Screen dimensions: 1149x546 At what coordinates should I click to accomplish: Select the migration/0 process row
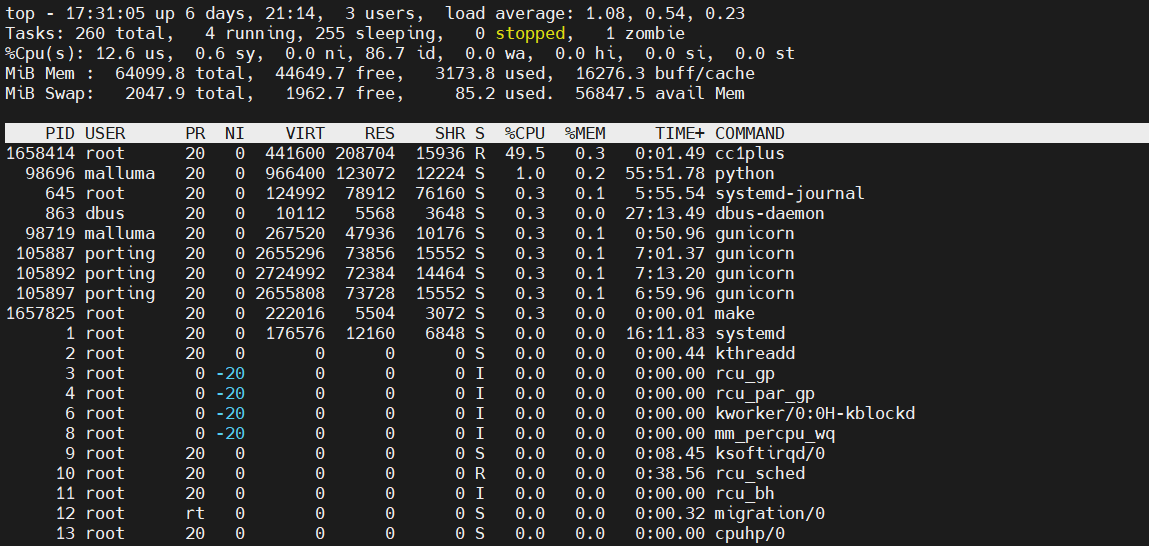coord(574,513)
